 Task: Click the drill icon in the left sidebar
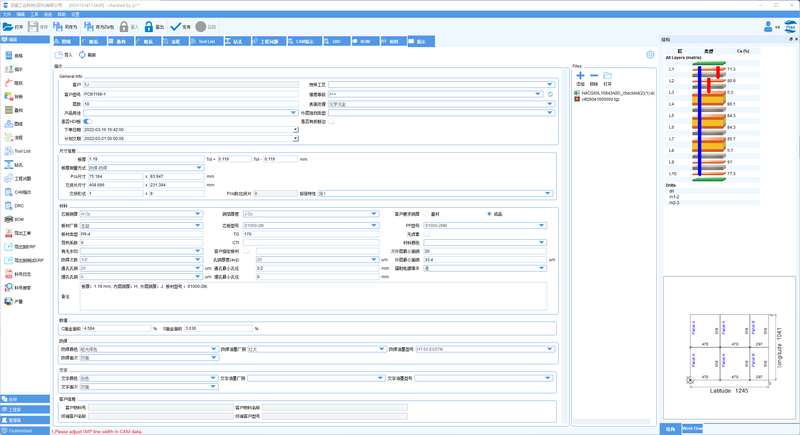point(8,165)
